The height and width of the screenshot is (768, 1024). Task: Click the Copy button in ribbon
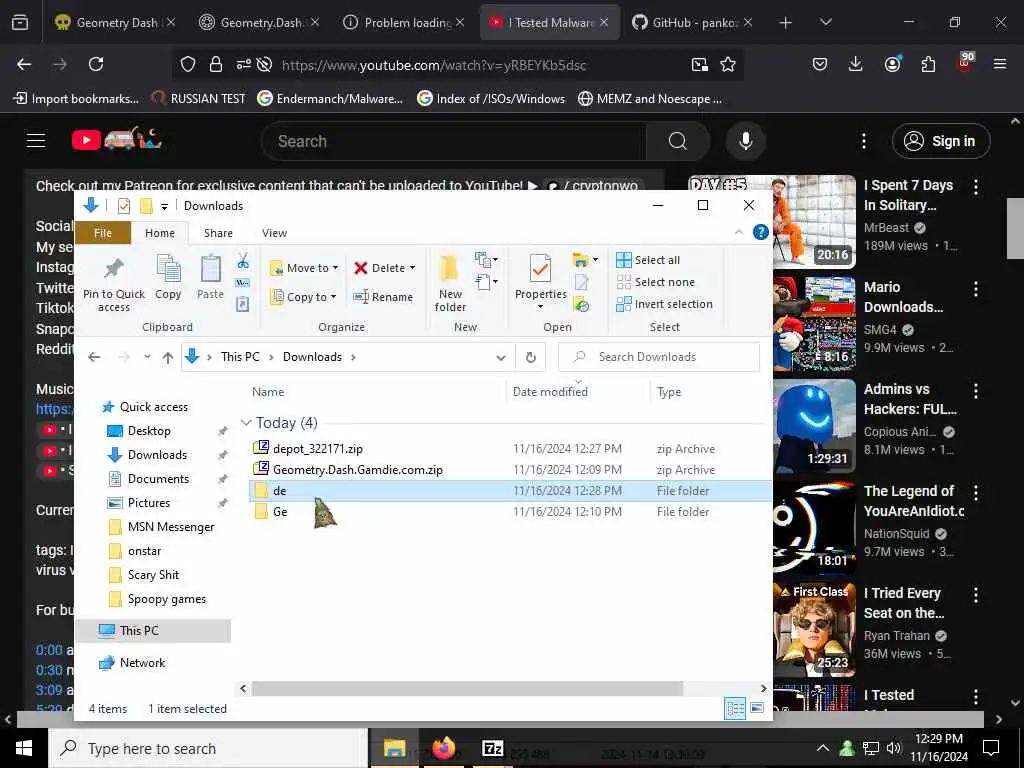click(168, 277)
